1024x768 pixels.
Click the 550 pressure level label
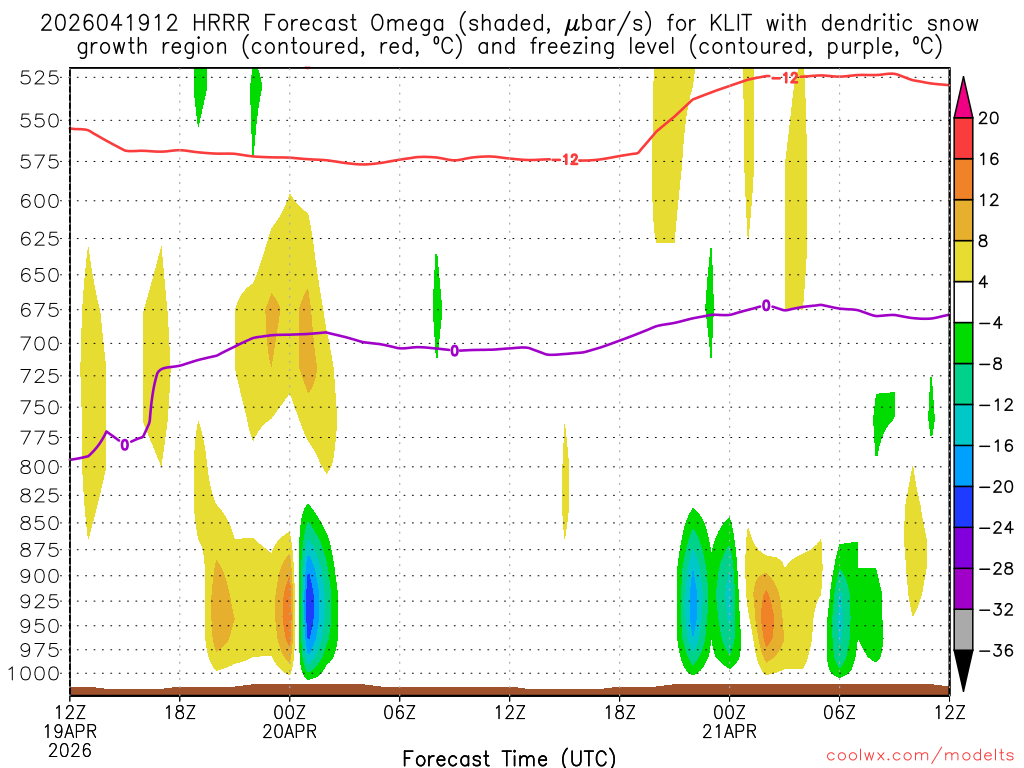(40, 121)
